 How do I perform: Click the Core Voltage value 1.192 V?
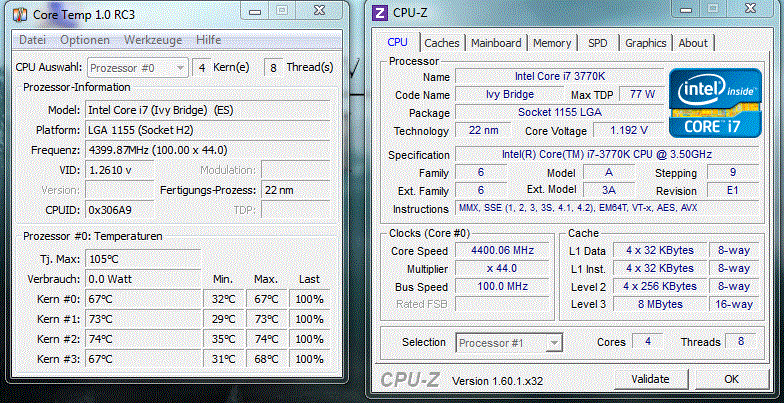click(x=628, y=130)
